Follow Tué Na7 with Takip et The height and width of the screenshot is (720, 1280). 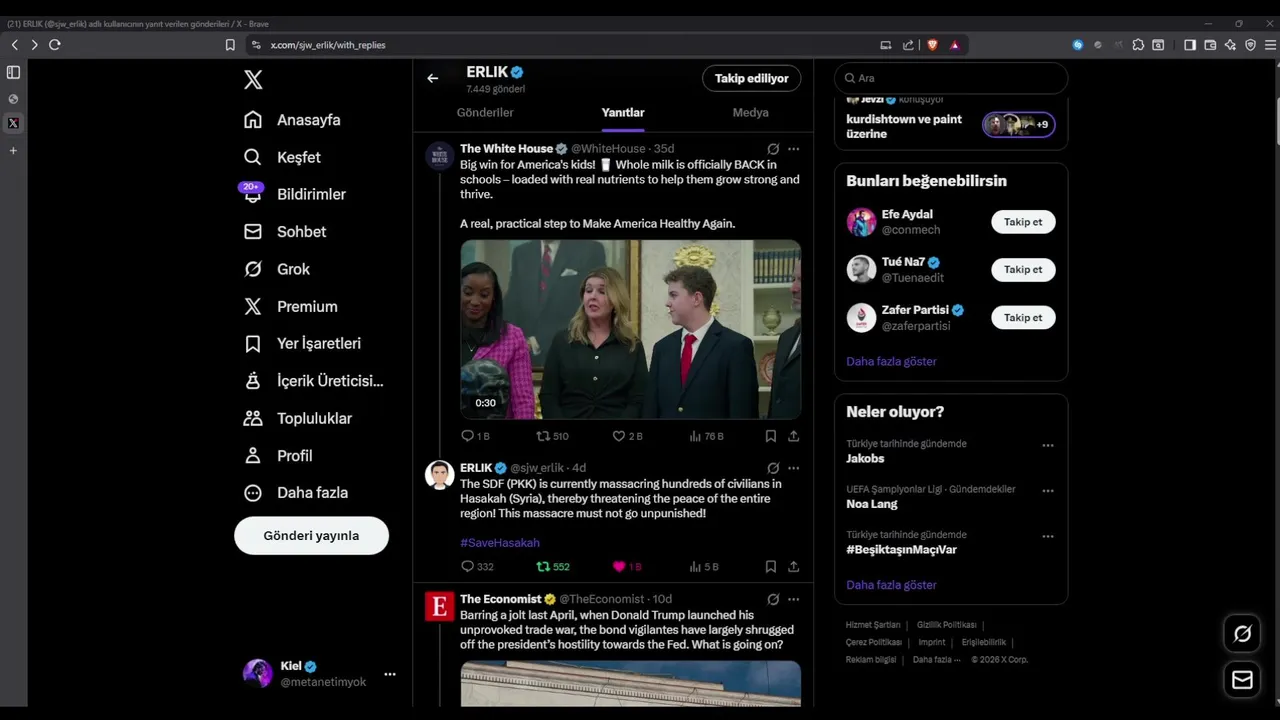1023,269
